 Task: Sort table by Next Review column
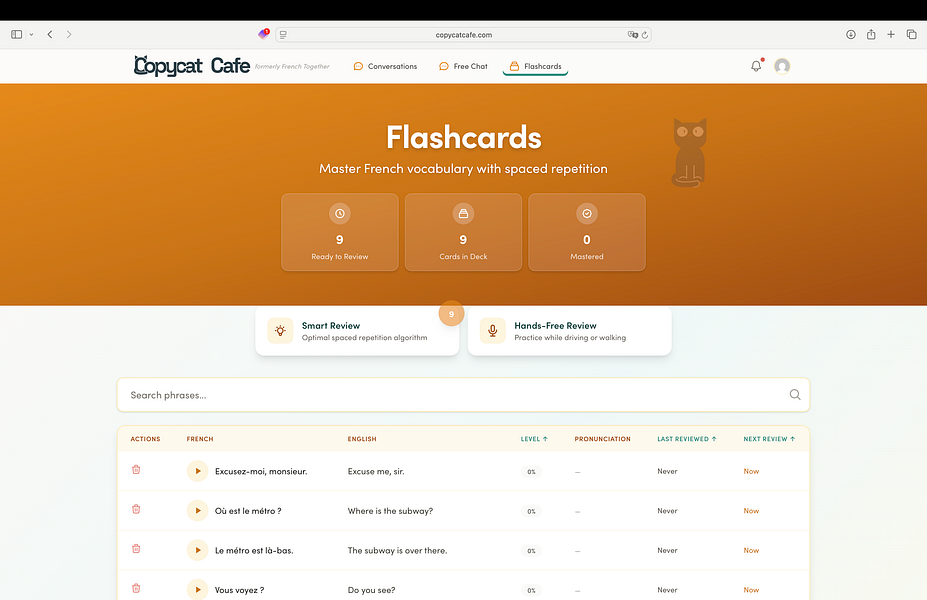click(x=769, y=439)
